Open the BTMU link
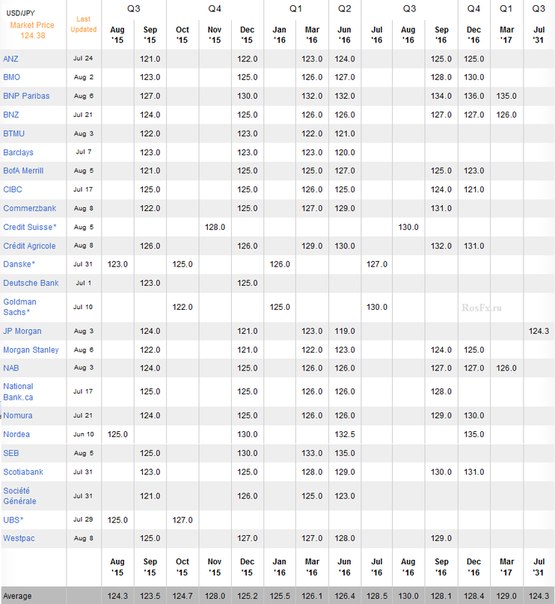Screen dimensions: 555x604 tap(14, 134)
